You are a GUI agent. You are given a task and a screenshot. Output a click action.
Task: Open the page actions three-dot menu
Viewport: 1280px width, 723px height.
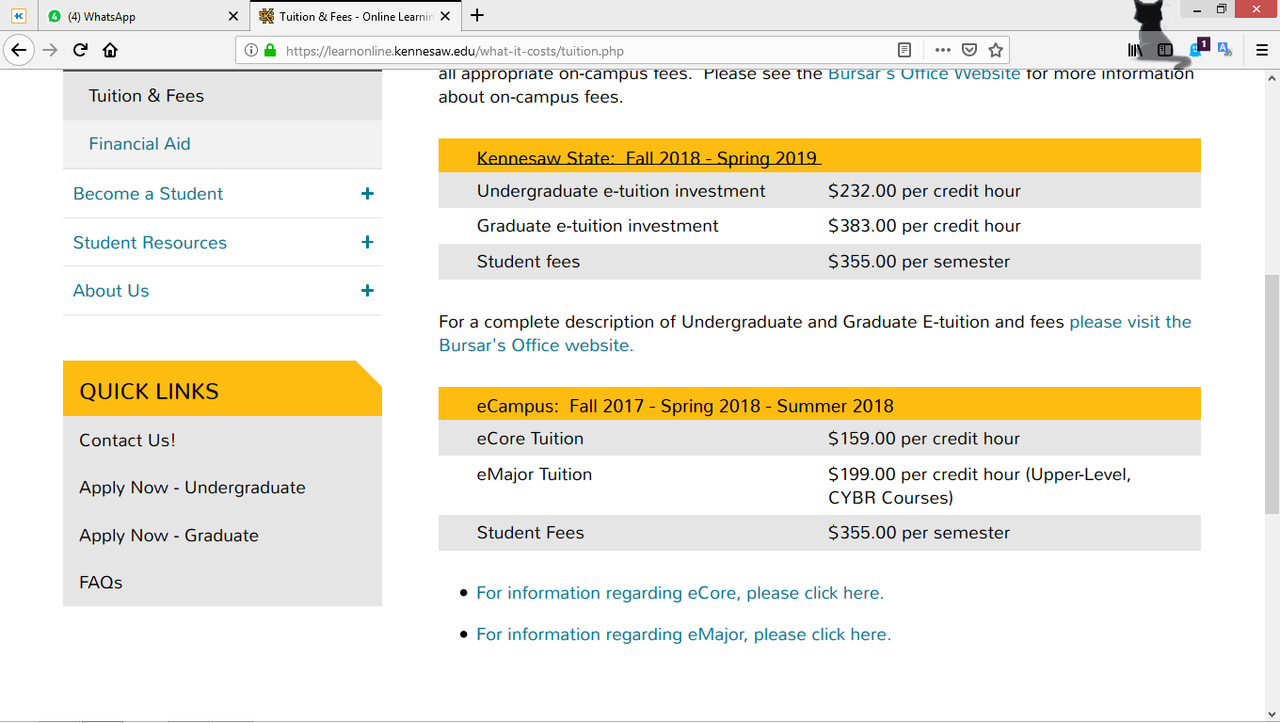[943, 50]
